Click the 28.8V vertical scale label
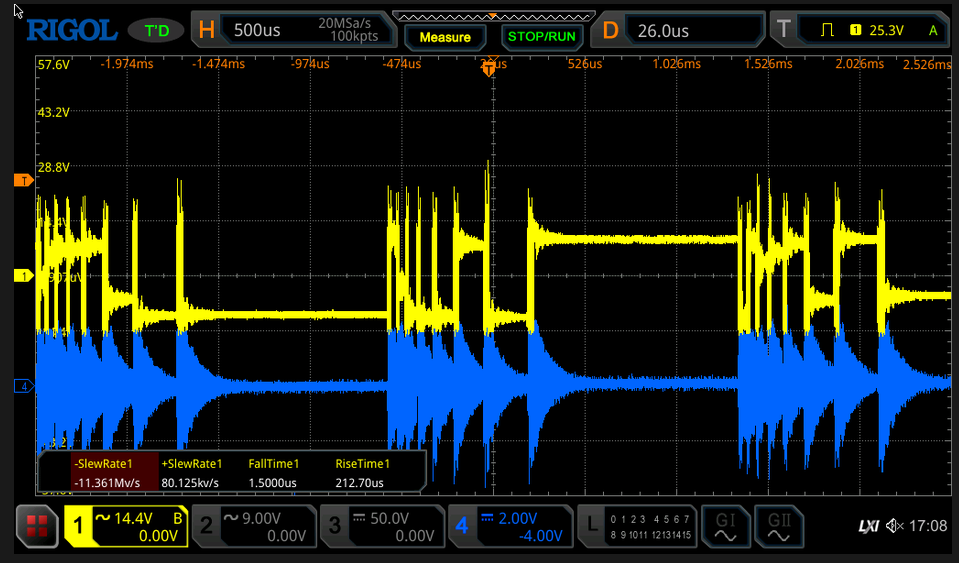959x563 pixels. tap(54, 167)
